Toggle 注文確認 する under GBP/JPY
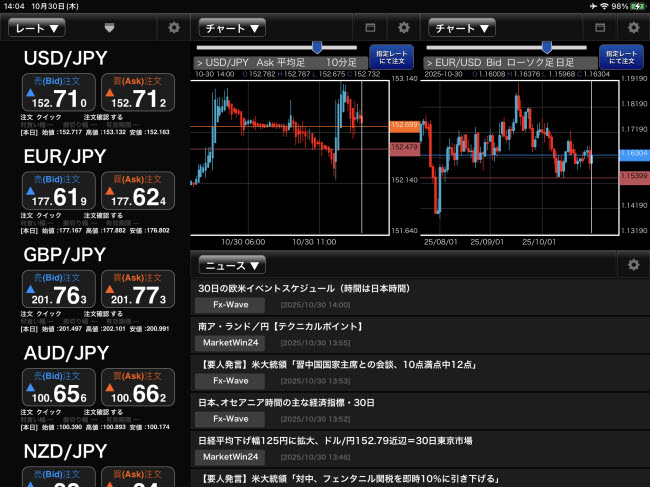 click(x=103, y=314)
